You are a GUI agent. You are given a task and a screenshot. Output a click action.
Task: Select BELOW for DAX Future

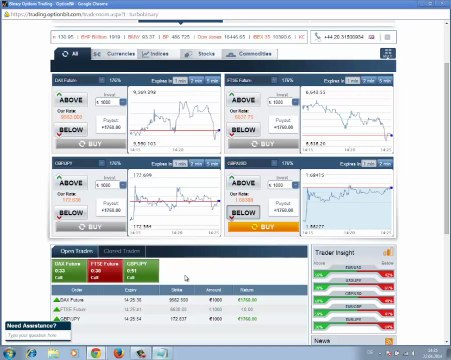[x=71, y=130]
